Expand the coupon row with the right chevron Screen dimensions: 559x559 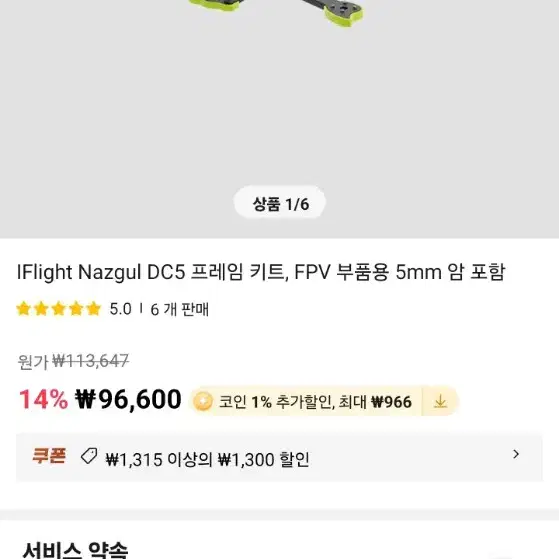pos(516,454)
